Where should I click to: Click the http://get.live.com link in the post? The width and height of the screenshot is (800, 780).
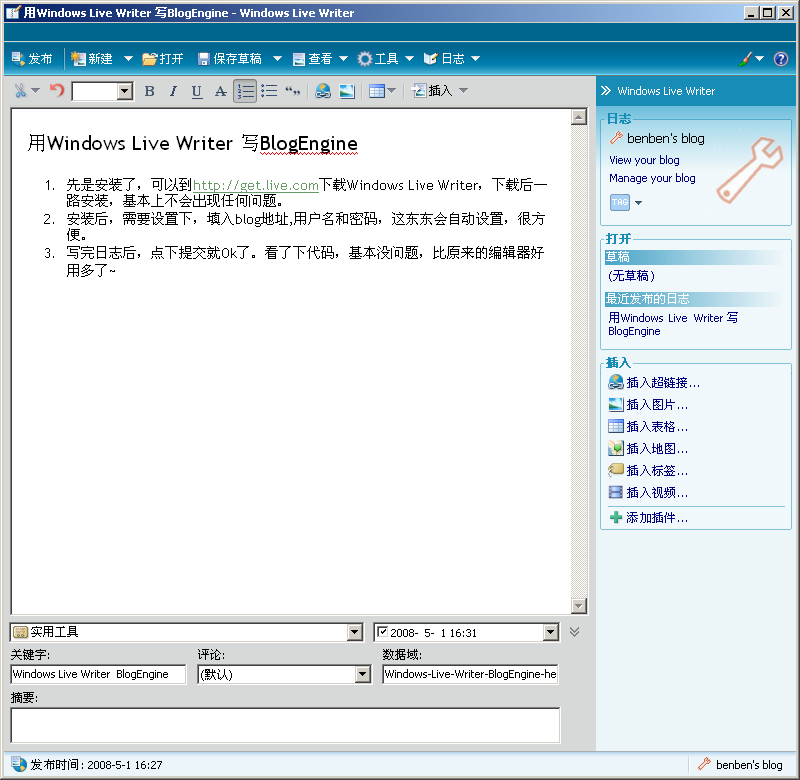256,185
